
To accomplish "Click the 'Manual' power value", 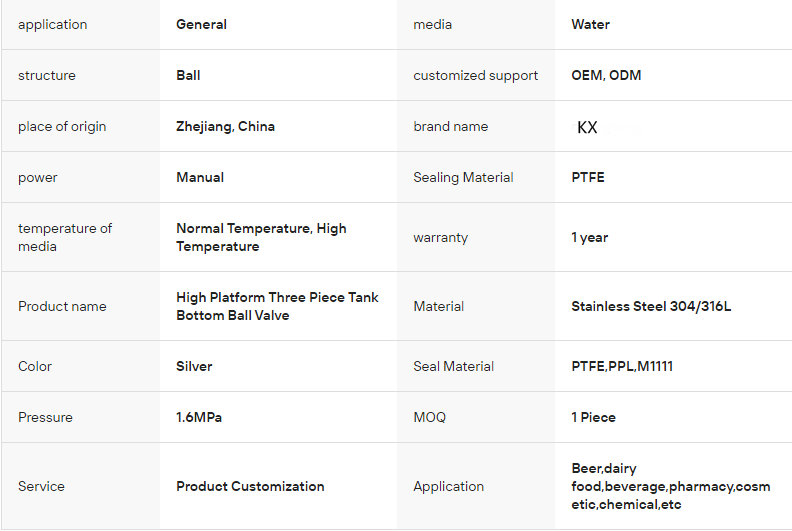I will tap(200, 177).
